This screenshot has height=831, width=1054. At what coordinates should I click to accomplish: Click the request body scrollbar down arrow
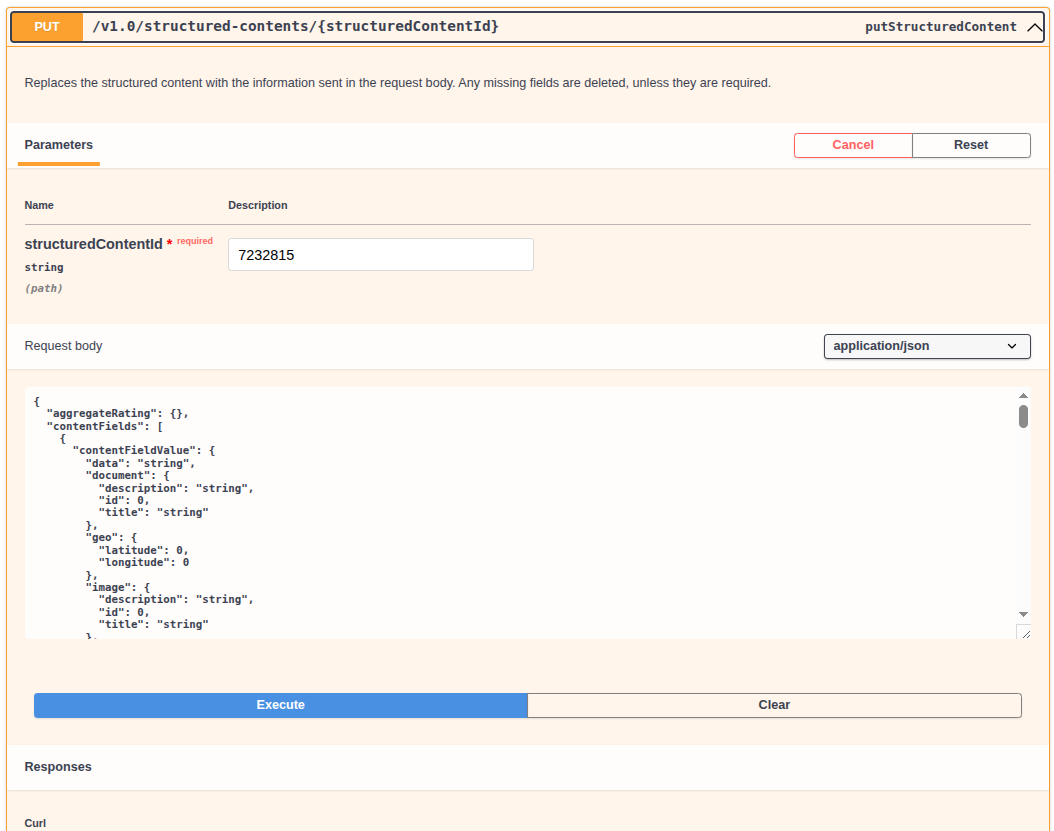1023,613
